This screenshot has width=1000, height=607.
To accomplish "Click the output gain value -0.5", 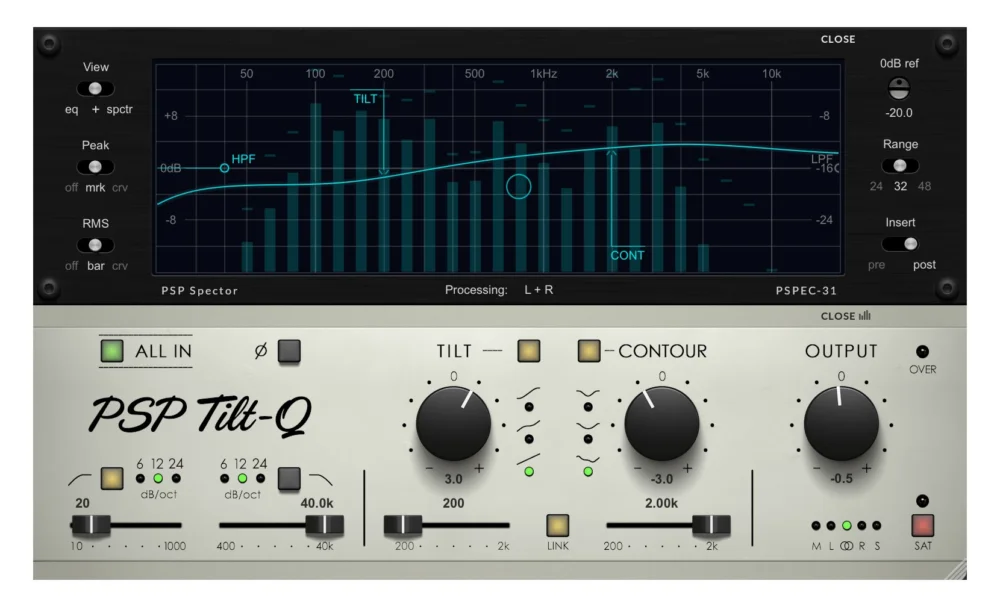I will coord(841,479).
